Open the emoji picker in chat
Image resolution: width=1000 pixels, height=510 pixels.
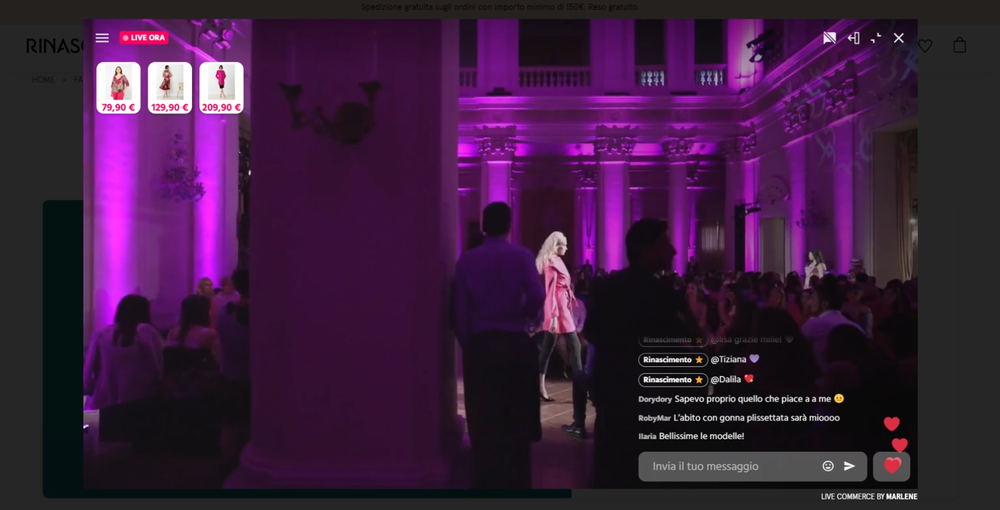tap(828, 466)
